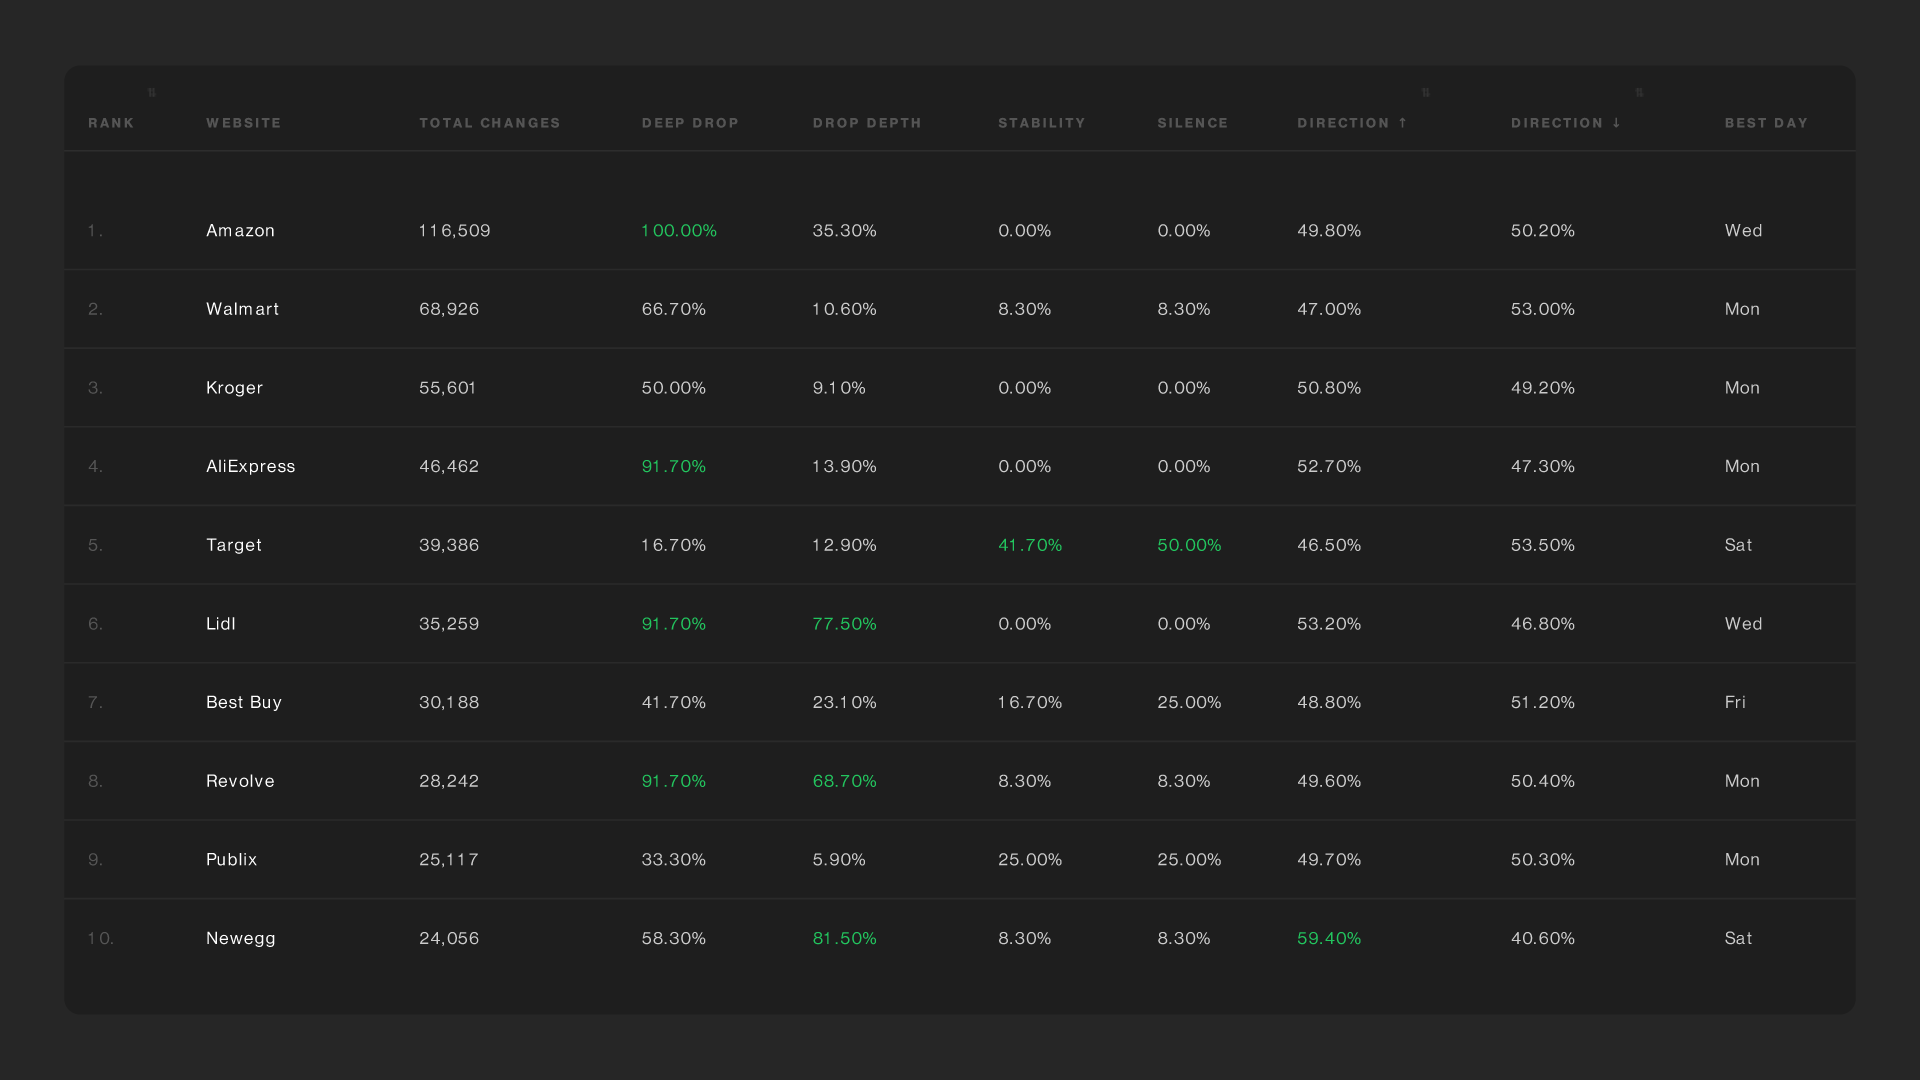This screenshot has width=1920, height=1080.
Task: Click the Website column header
Action: (x=243, y=123)
